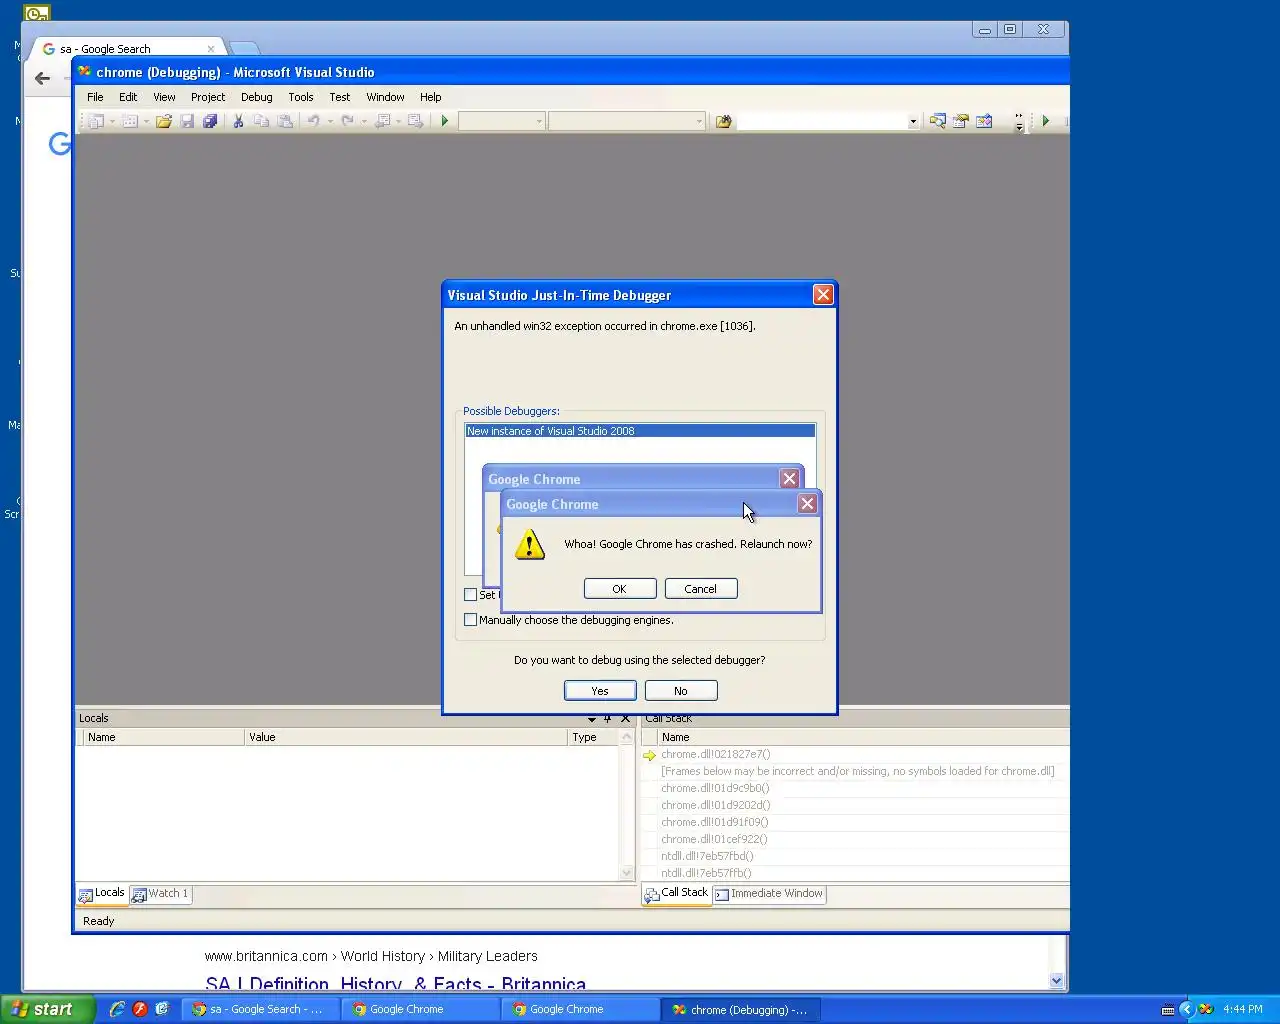Enable 'Manually choose the debugging engines'
1280x1024 pixels.
pos(470,620)
